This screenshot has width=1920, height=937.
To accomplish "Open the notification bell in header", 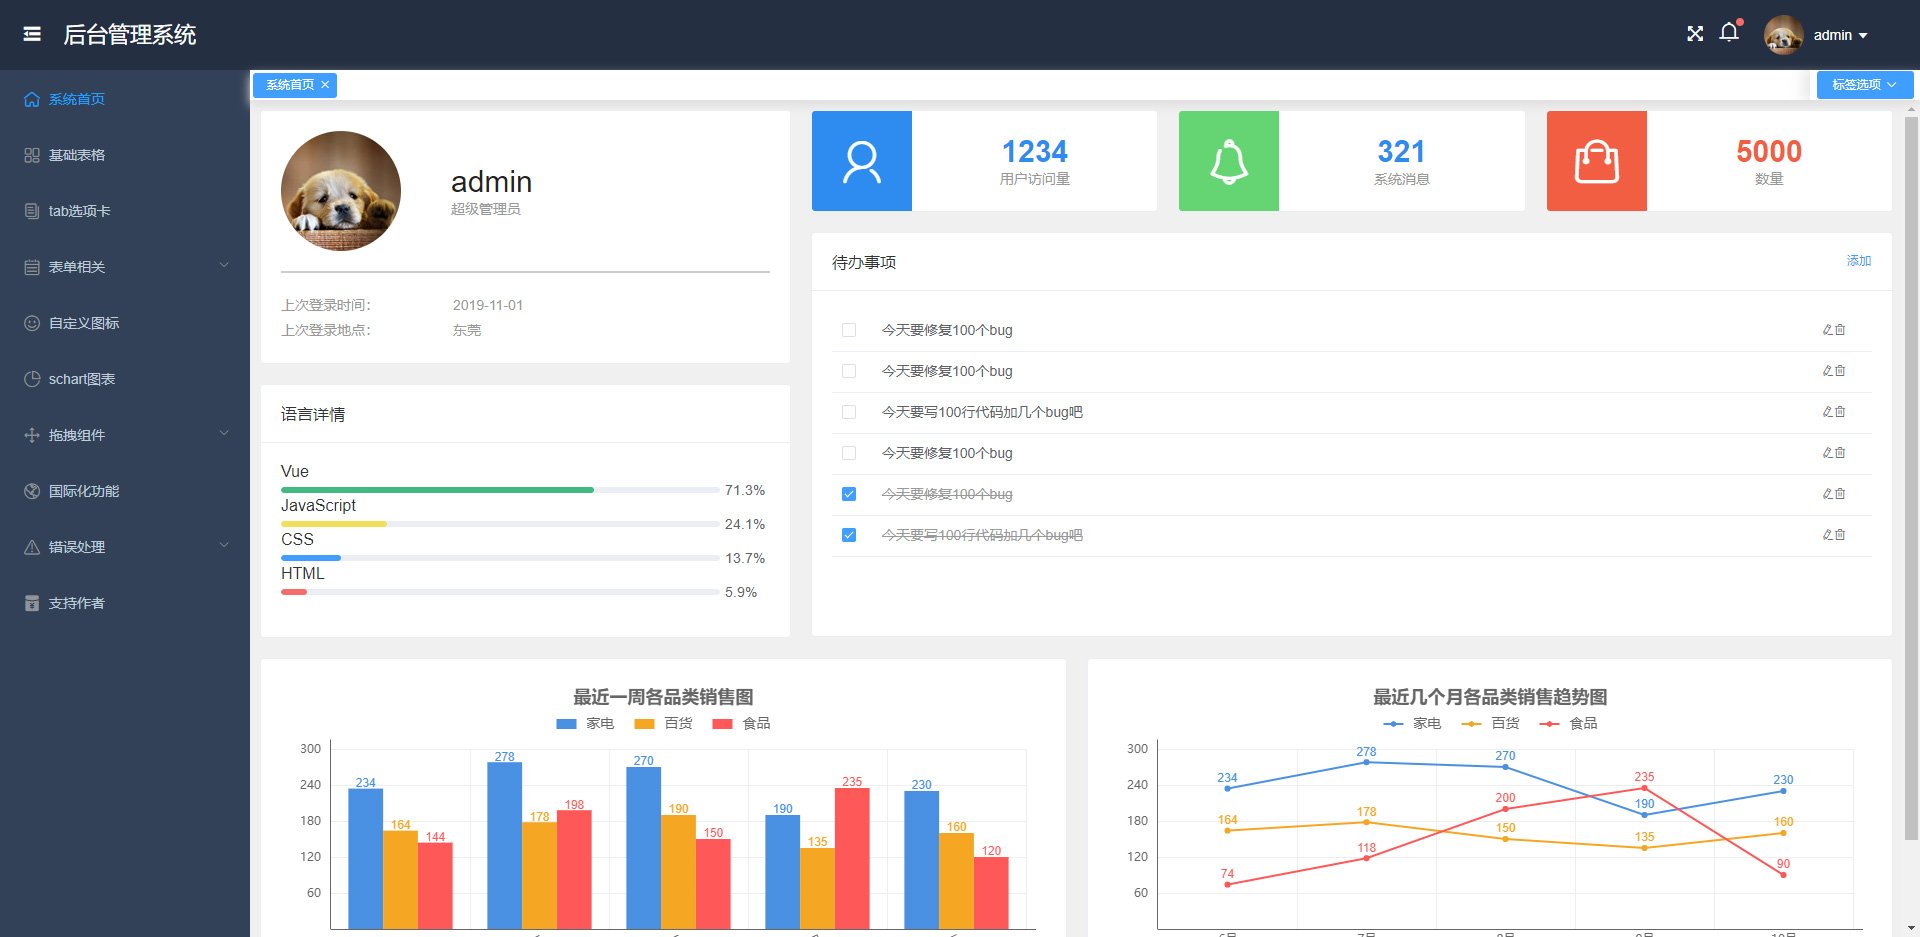I will point(1729,33).
